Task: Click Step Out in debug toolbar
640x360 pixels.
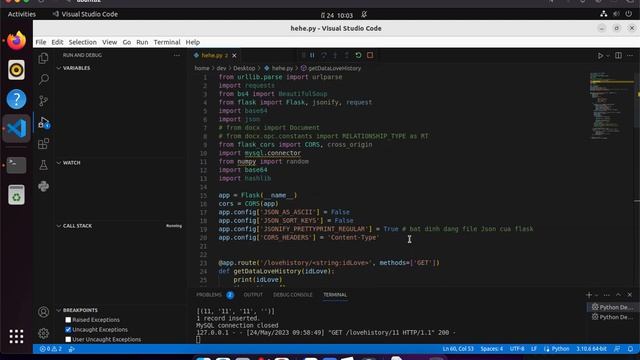Action: click(x=347, y=55)
